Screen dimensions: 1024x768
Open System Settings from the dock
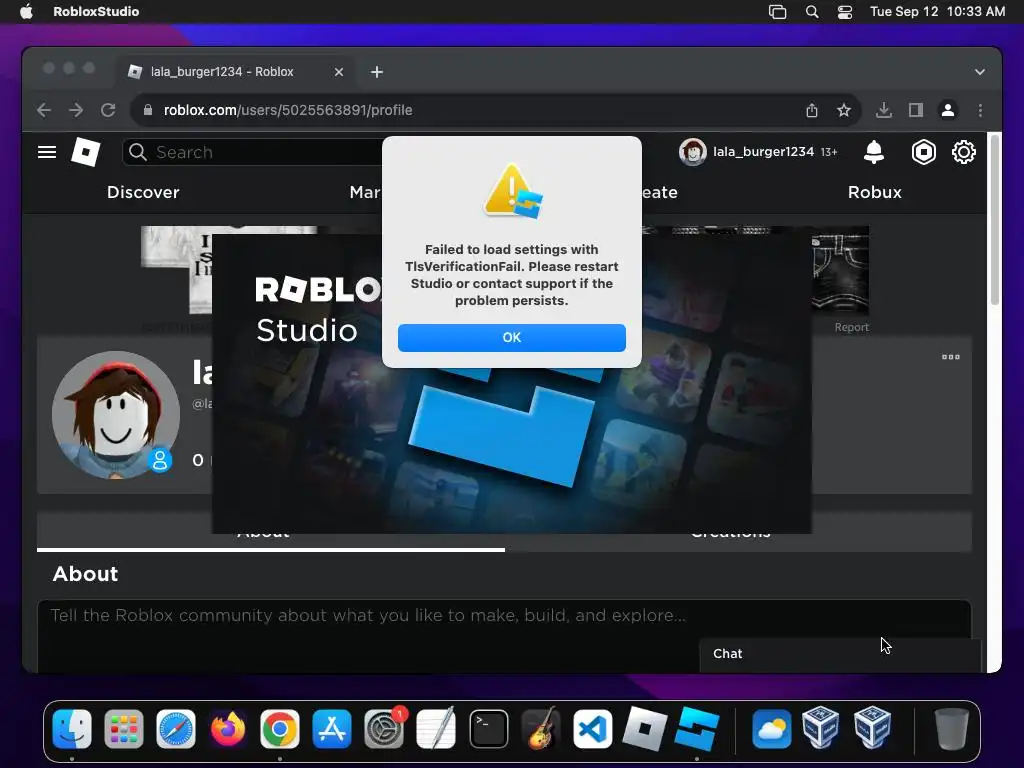(384, 729)
